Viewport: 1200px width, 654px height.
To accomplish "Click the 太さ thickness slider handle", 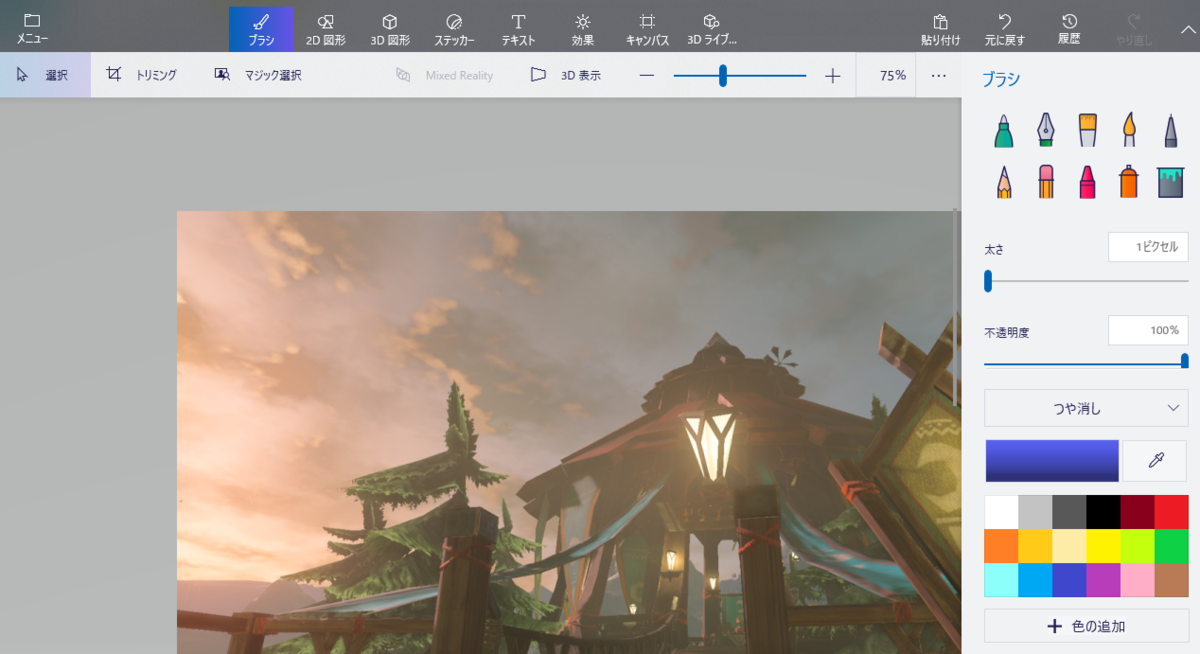I will pos(988,281).
